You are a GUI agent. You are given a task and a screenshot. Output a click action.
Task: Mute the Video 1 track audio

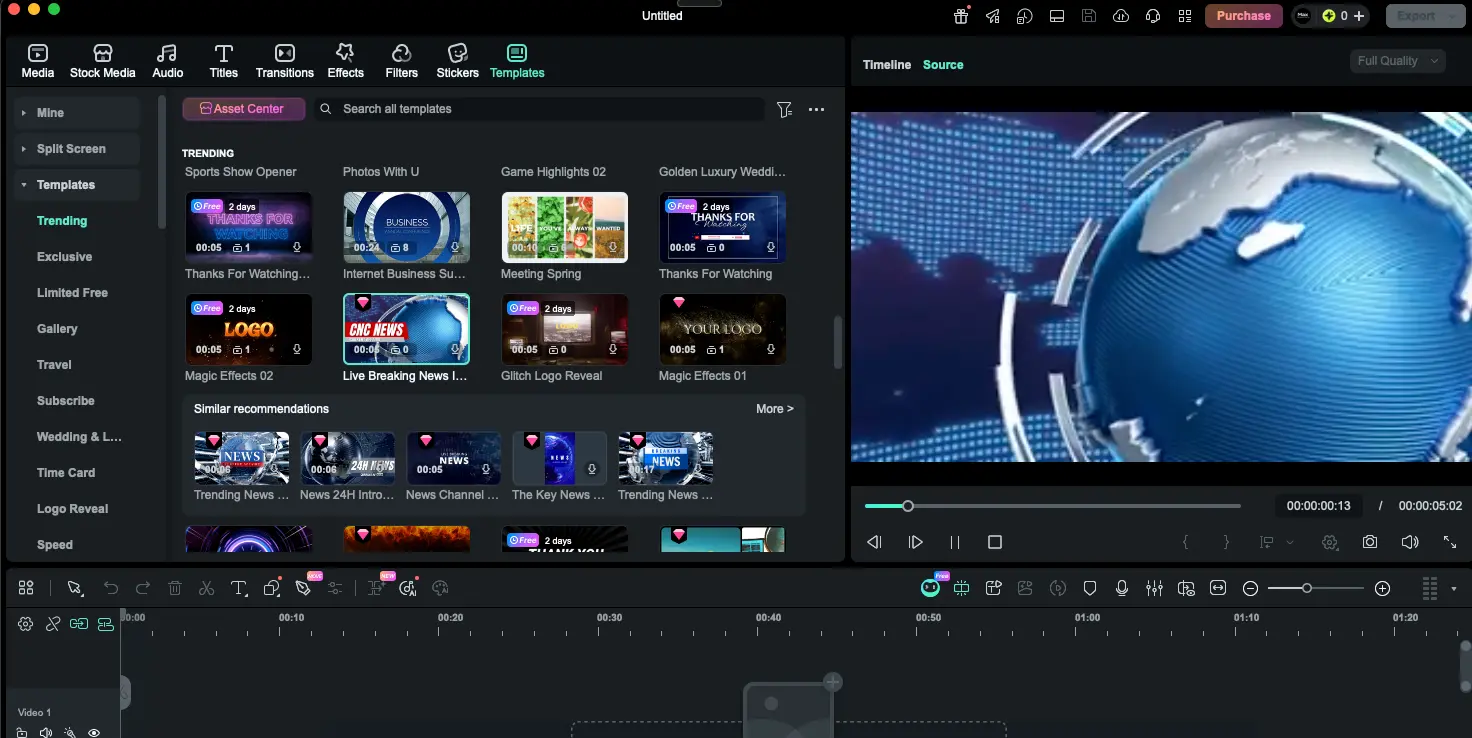click(46, 733)
